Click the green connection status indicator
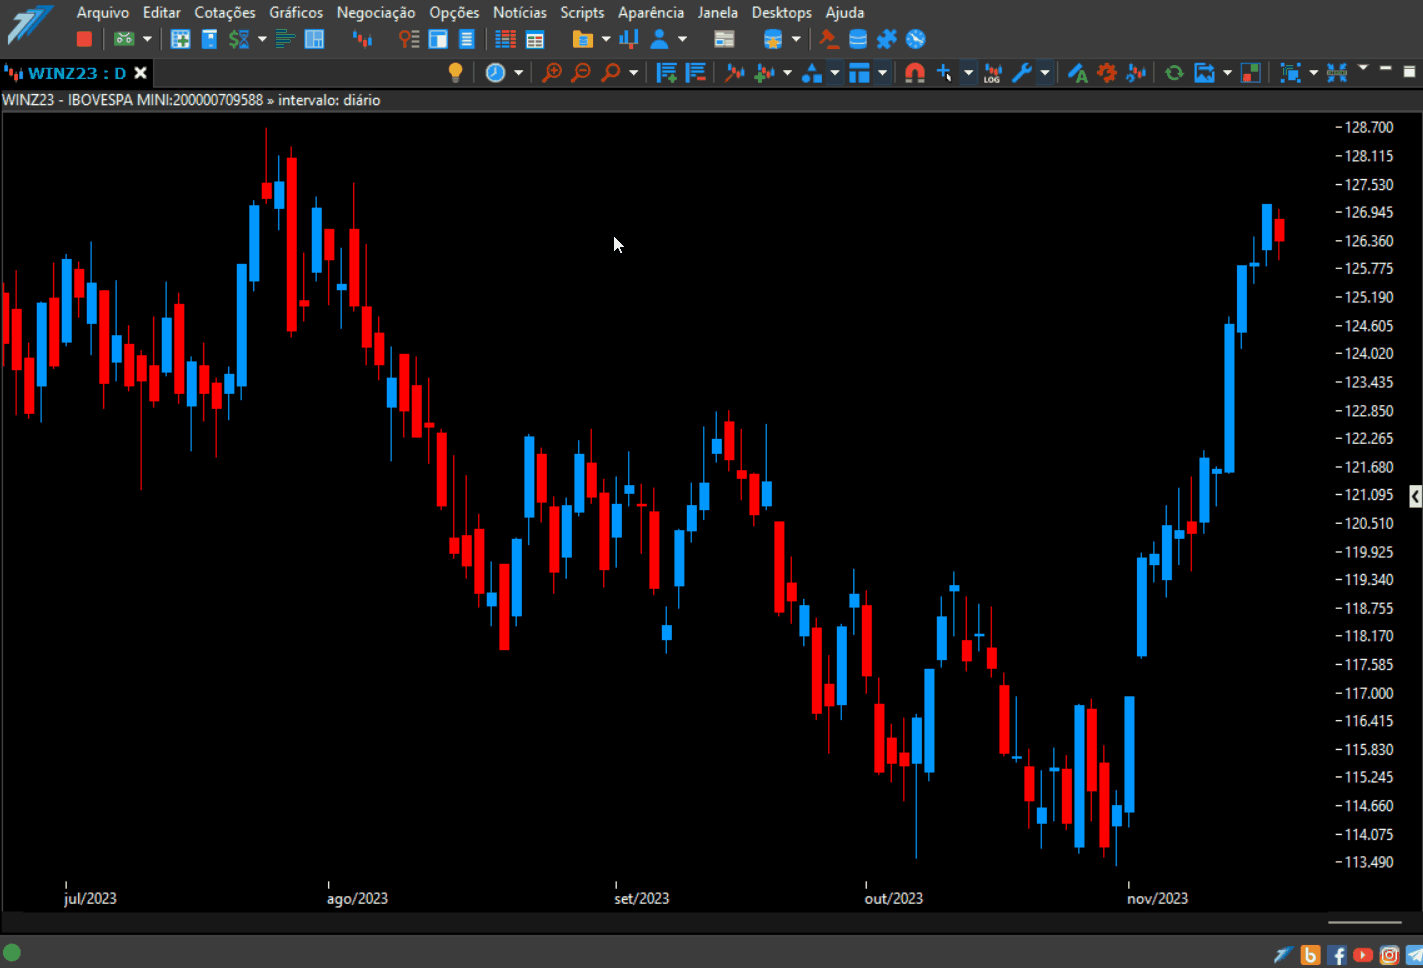 12,952
